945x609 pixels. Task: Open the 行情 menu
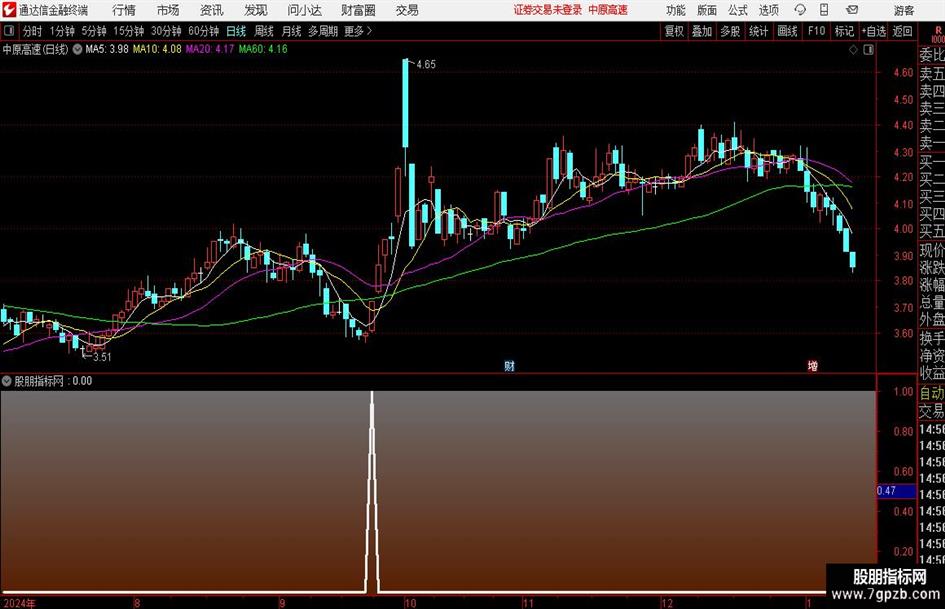124,10
